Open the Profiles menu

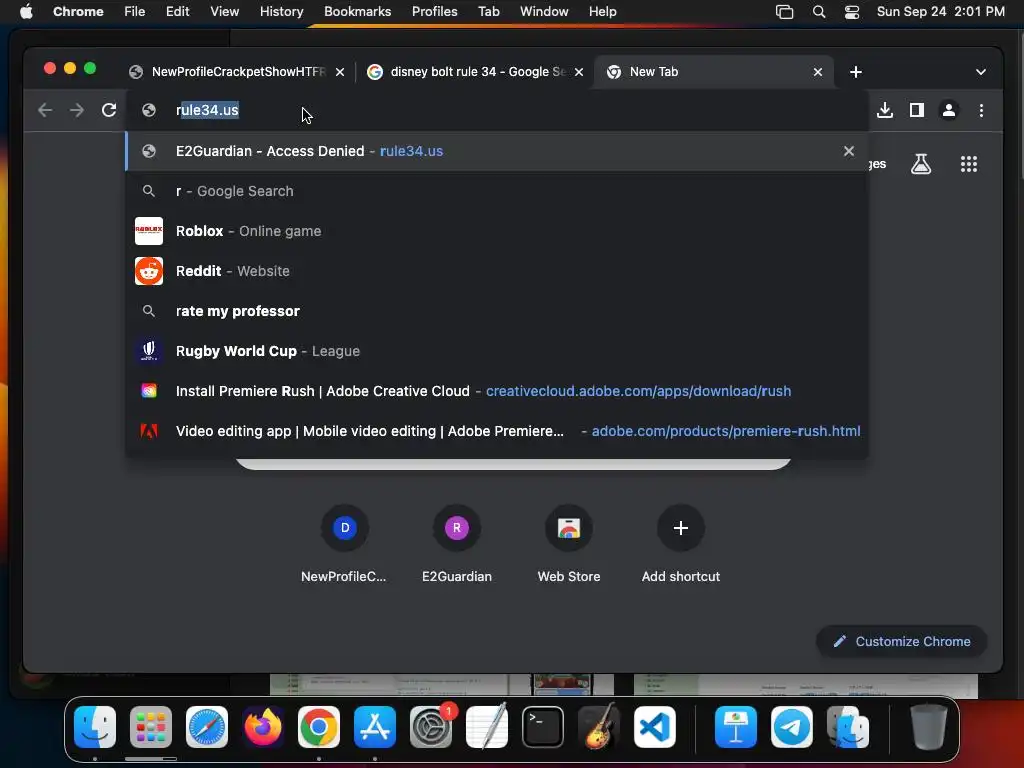[434, 12]
